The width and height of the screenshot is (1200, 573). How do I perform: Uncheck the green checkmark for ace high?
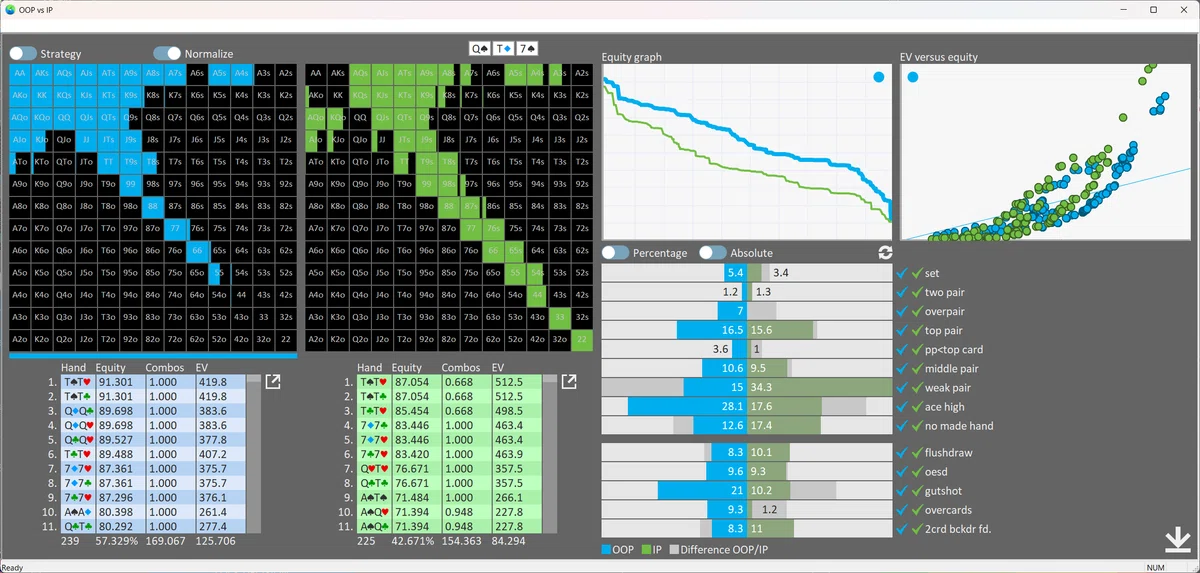916,407
